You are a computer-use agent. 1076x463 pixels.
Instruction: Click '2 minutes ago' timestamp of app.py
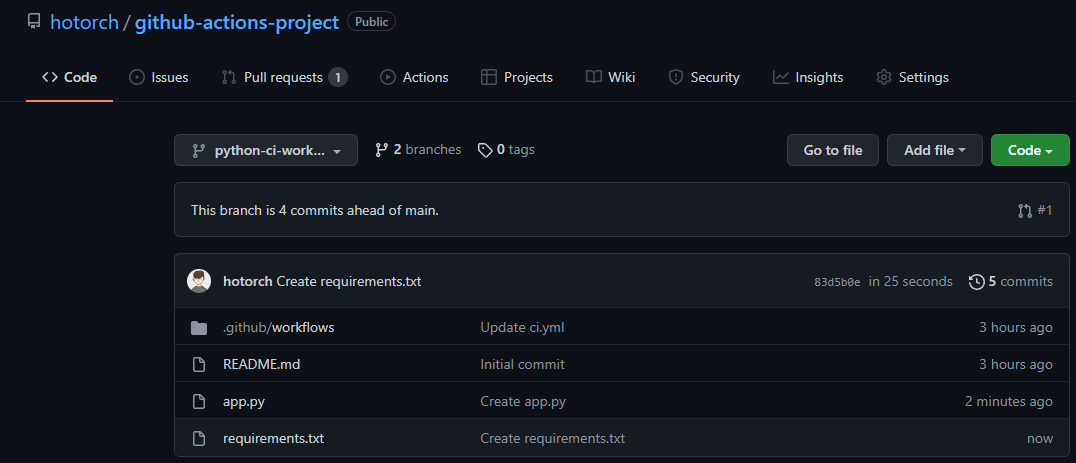[1009, 401]
